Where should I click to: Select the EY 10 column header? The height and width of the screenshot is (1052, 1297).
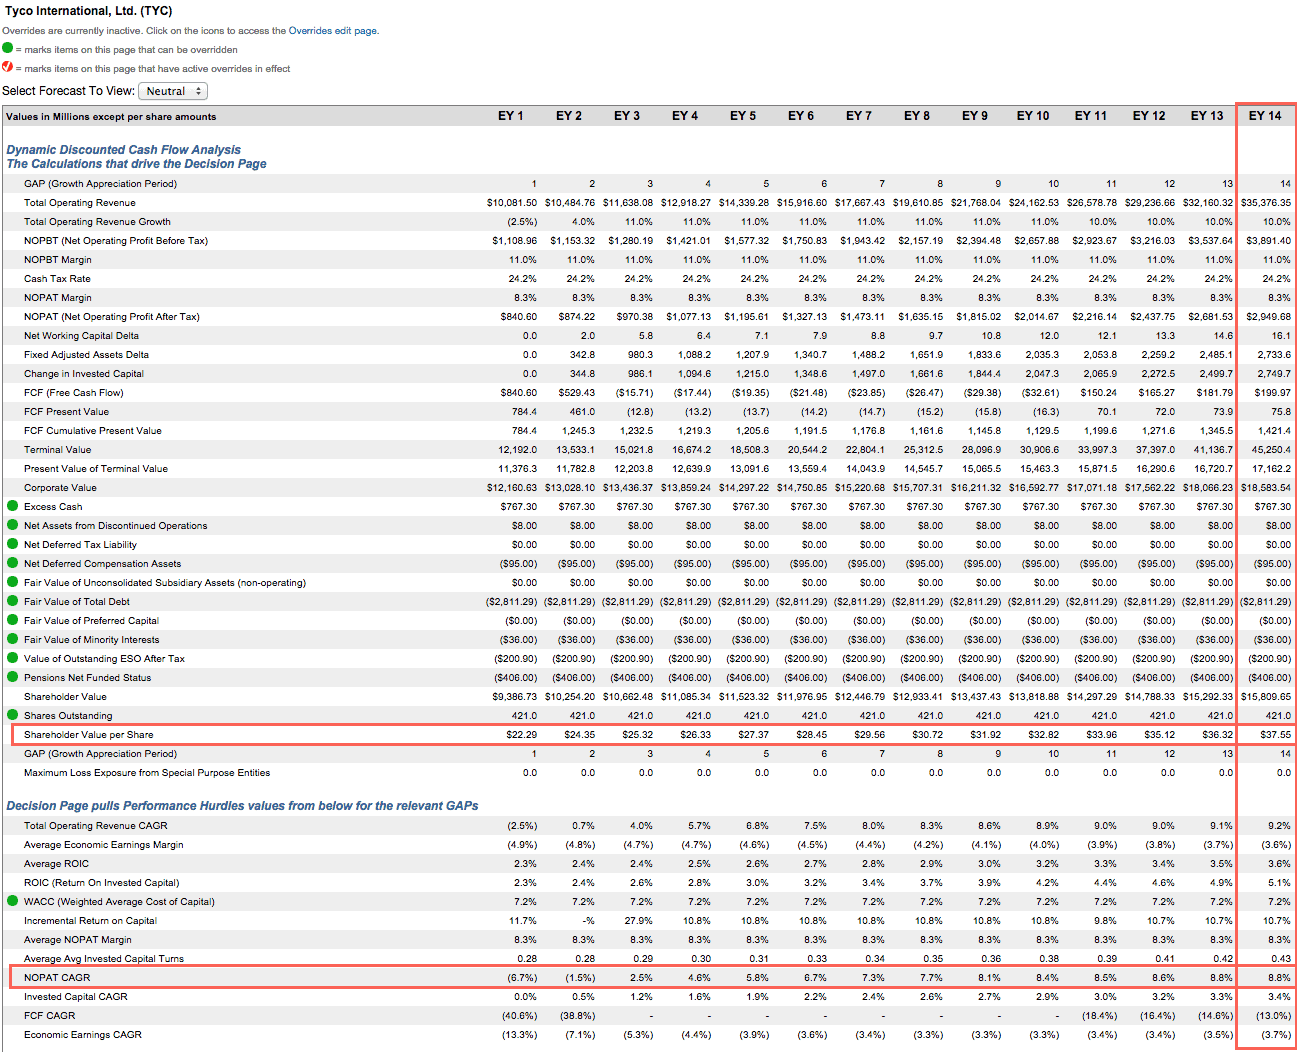[x=1033, y=116]
